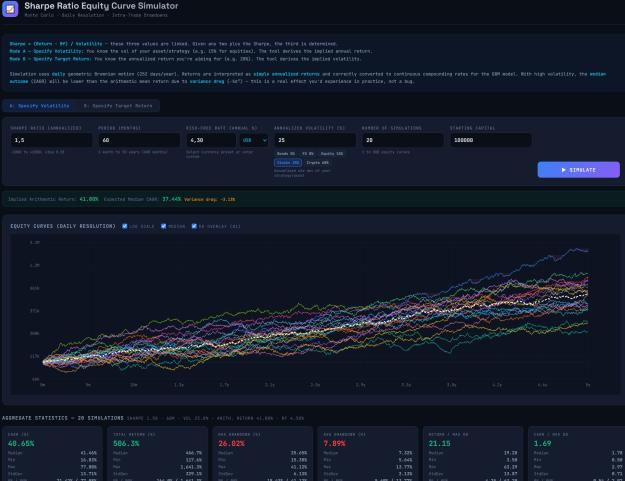Screen dimensions: 625x481
Task: Click the Annualized Volatility field showing 25
Action: 315,140
